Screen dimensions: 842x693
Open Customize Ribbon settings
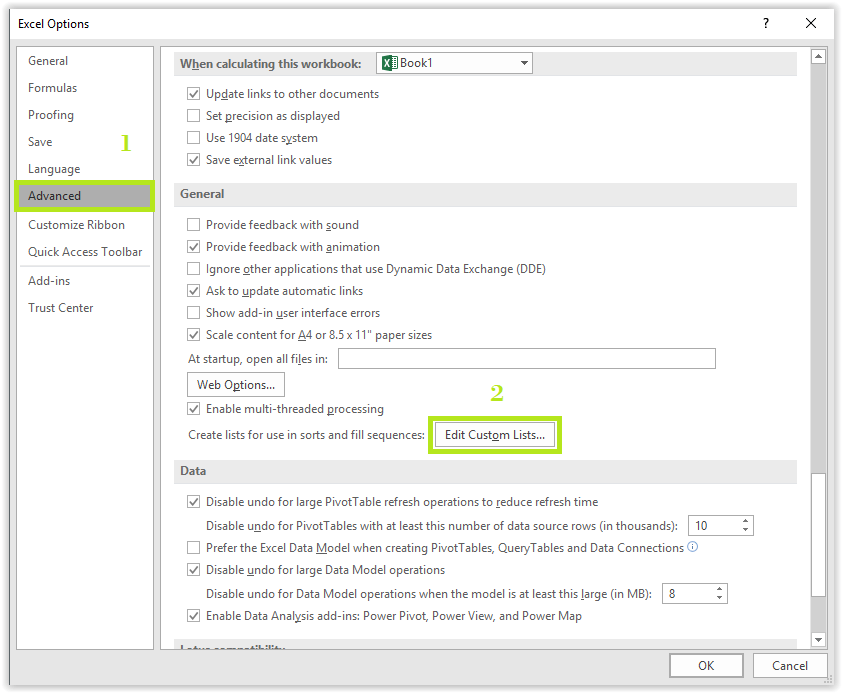(76, 225)
